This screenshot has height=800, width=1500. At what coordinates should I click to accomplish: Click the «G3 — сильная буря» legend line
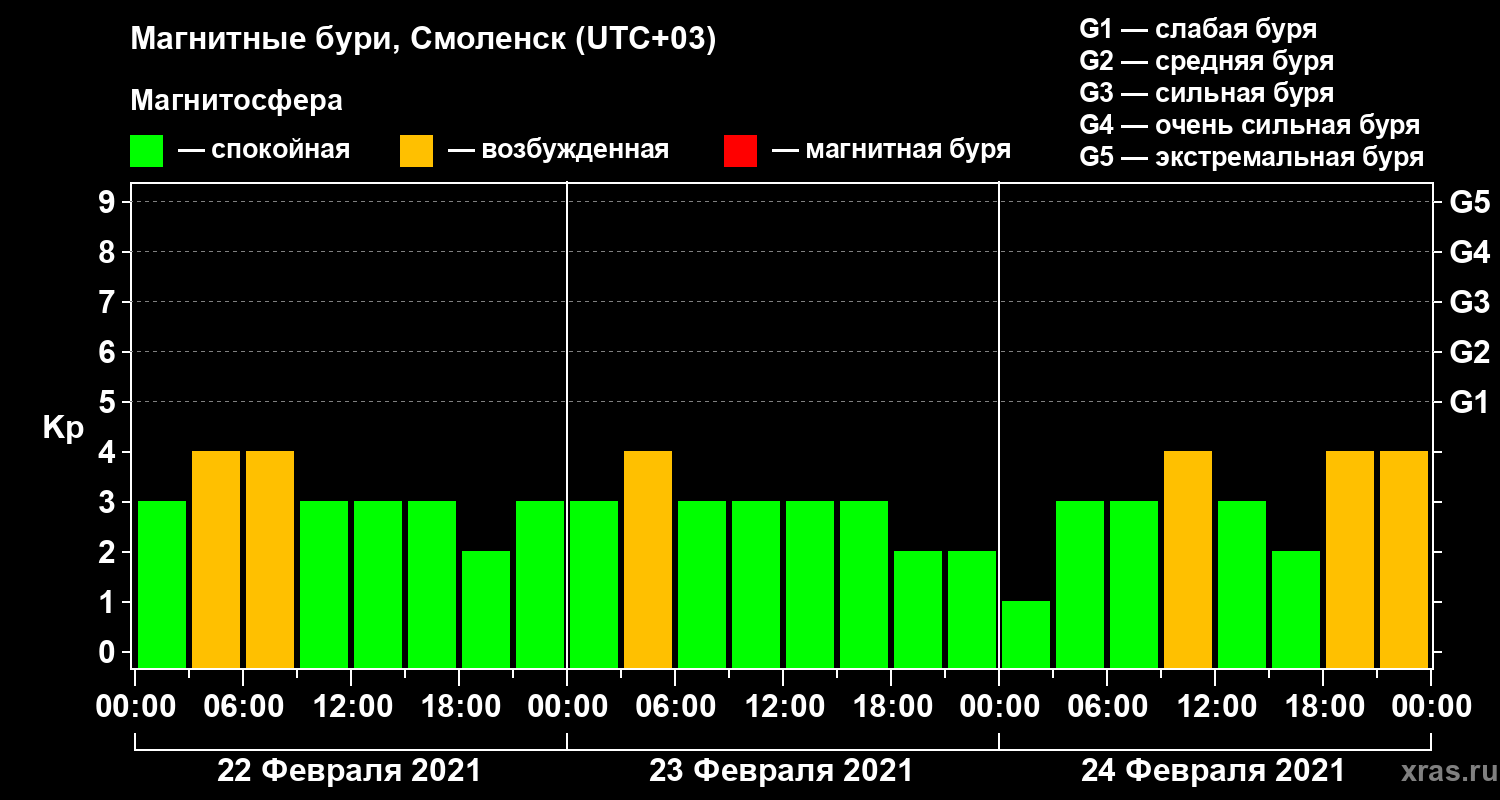(x=1206, y=92)
